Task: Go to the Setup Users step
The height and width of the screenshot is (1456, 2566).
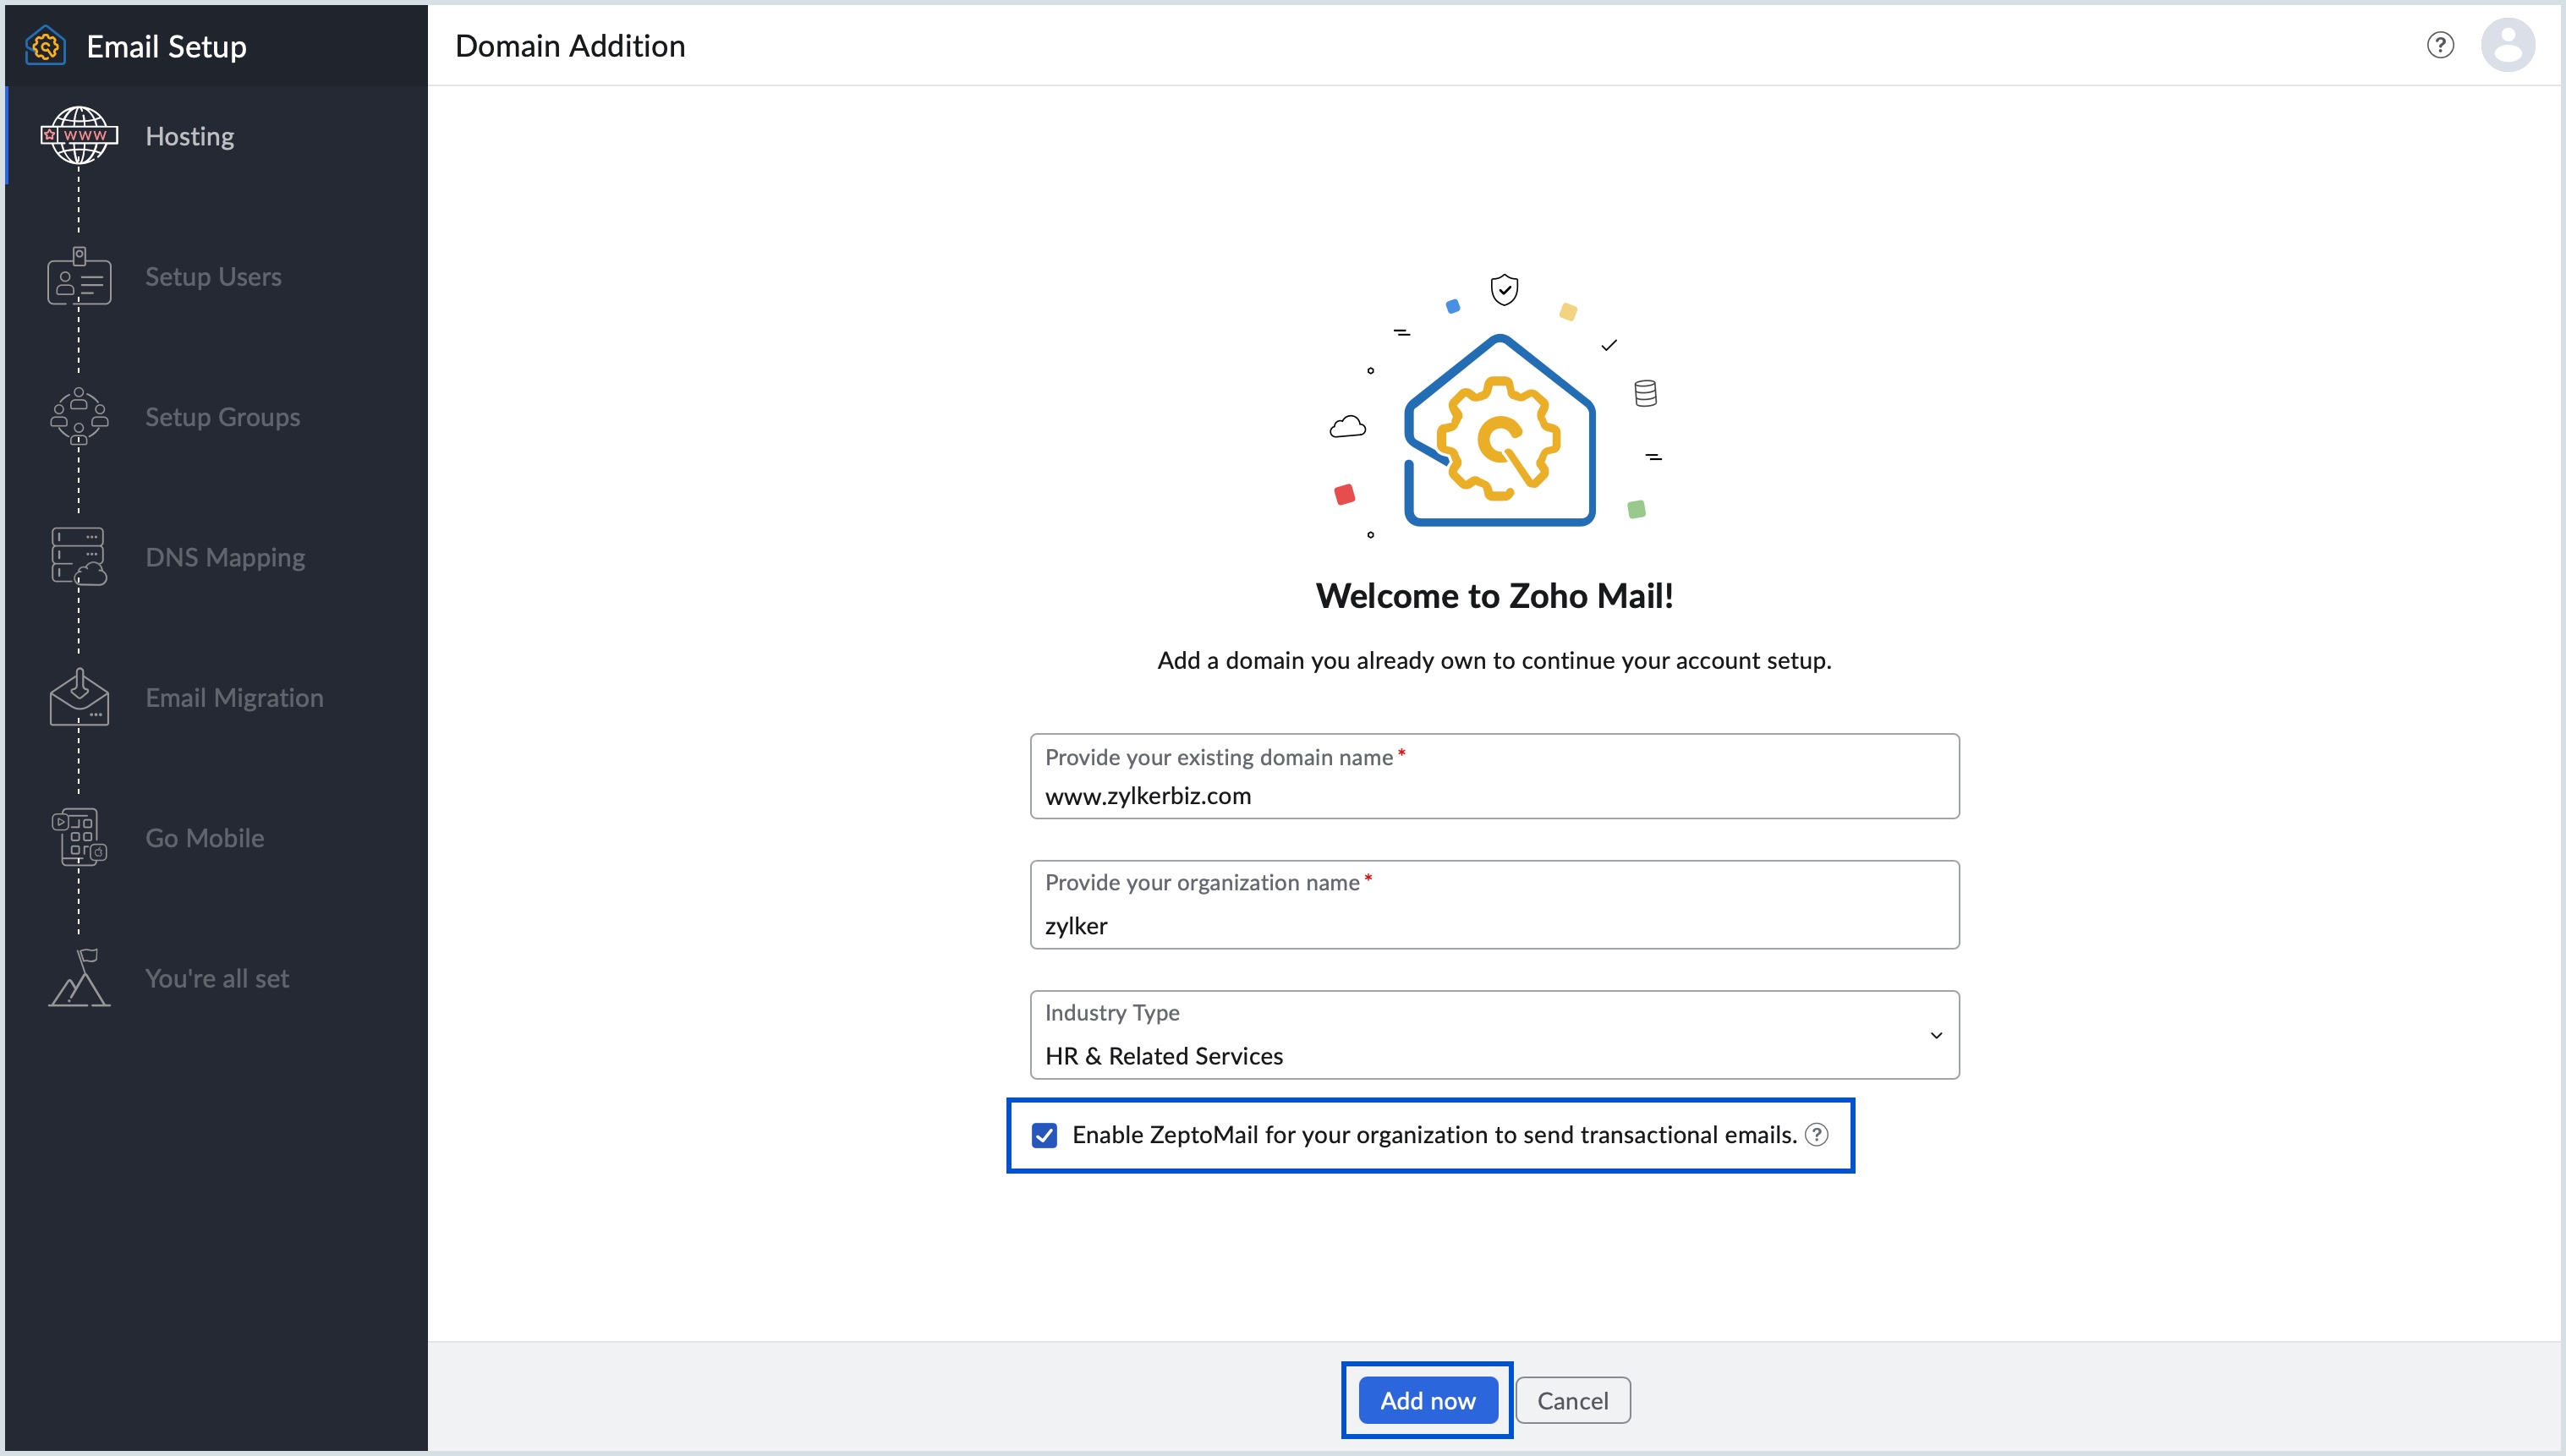Action: pos(213,276)
